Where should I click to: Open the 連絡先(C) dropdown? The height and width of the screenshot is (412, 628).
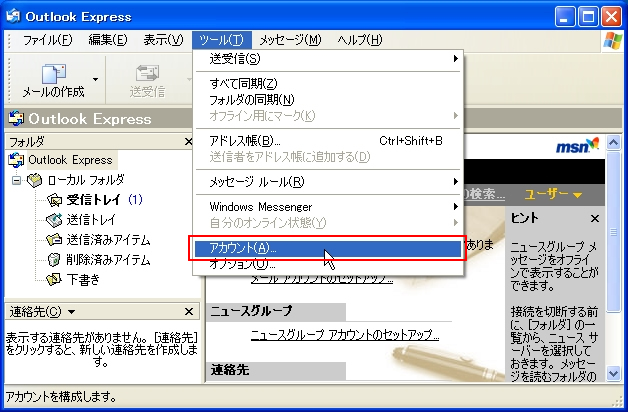pyautogui.click(x=72, y=312)
